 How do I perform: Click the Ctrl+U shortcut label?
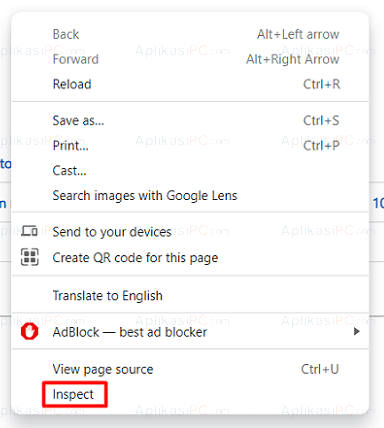point(320,369)
